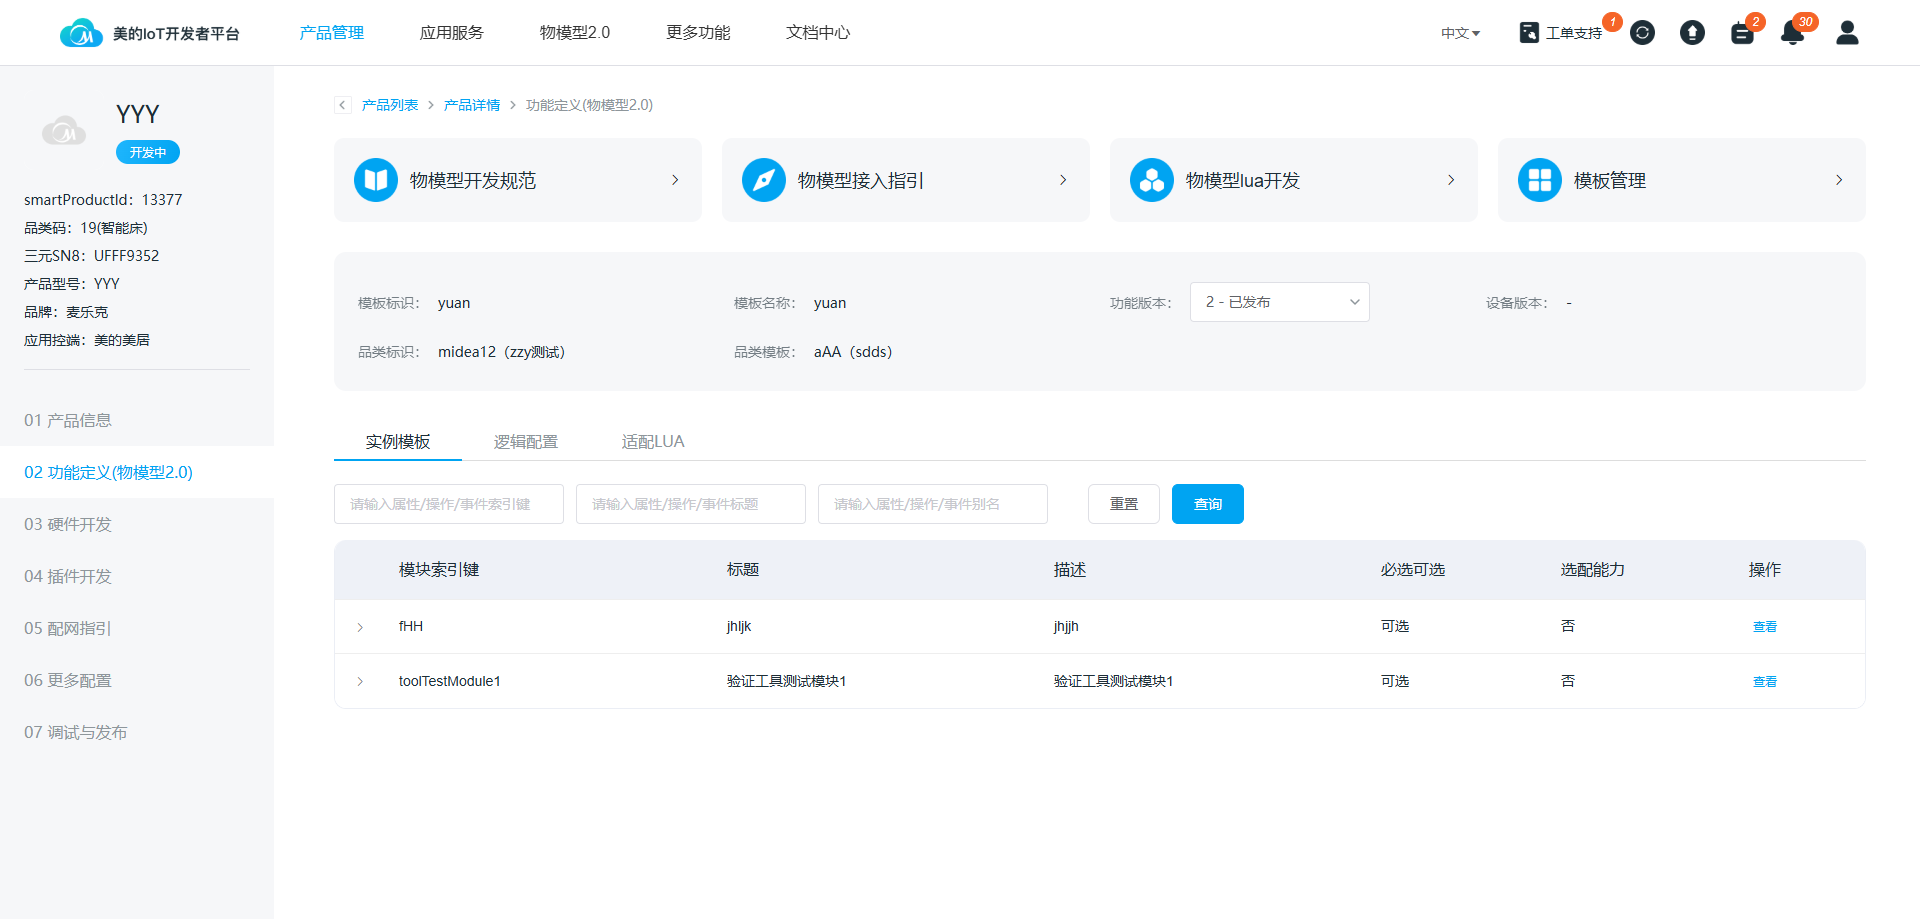Viewport: 1920px width, 919px height.
Task: Open the 功能版本 dropdown showing 2 - 已发布
Action: 1279,302
